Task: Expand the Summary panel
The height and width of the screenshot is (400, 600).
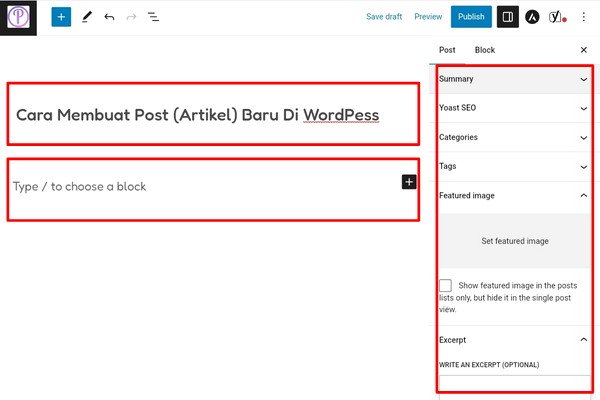Action: coord(513,79)
